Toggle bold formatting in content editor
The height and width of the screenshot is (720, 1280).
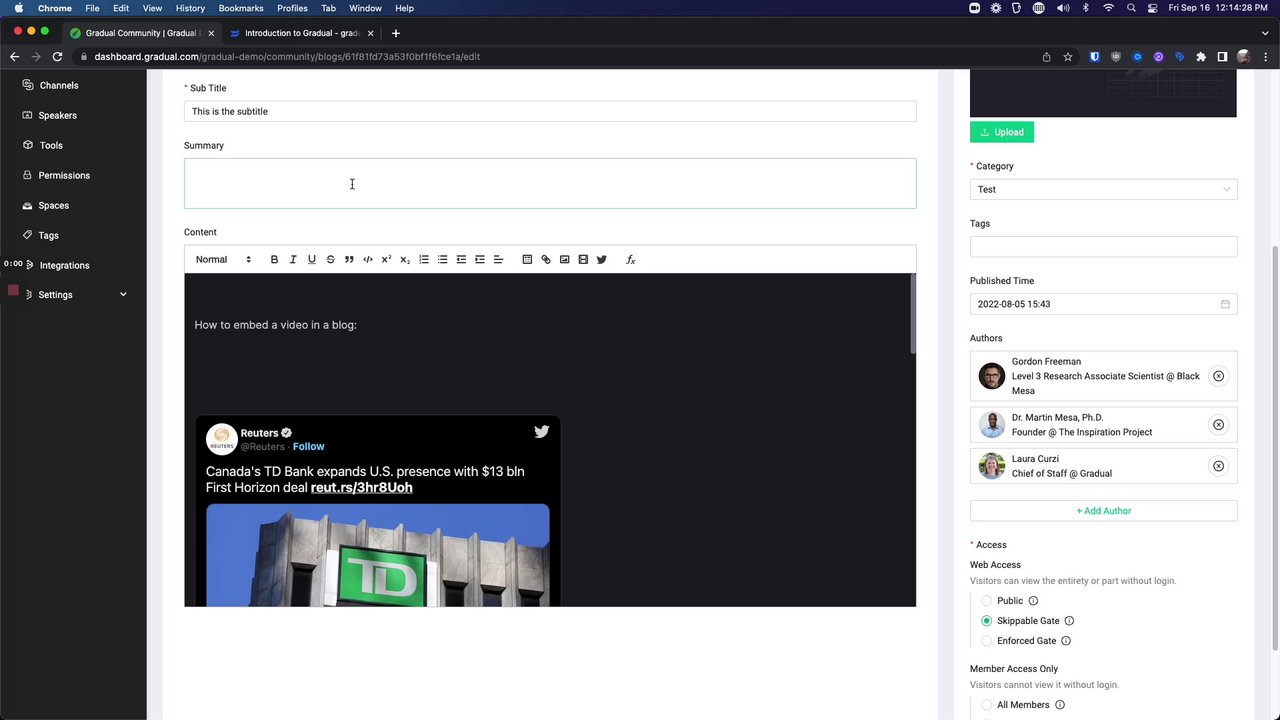[274, 260]
